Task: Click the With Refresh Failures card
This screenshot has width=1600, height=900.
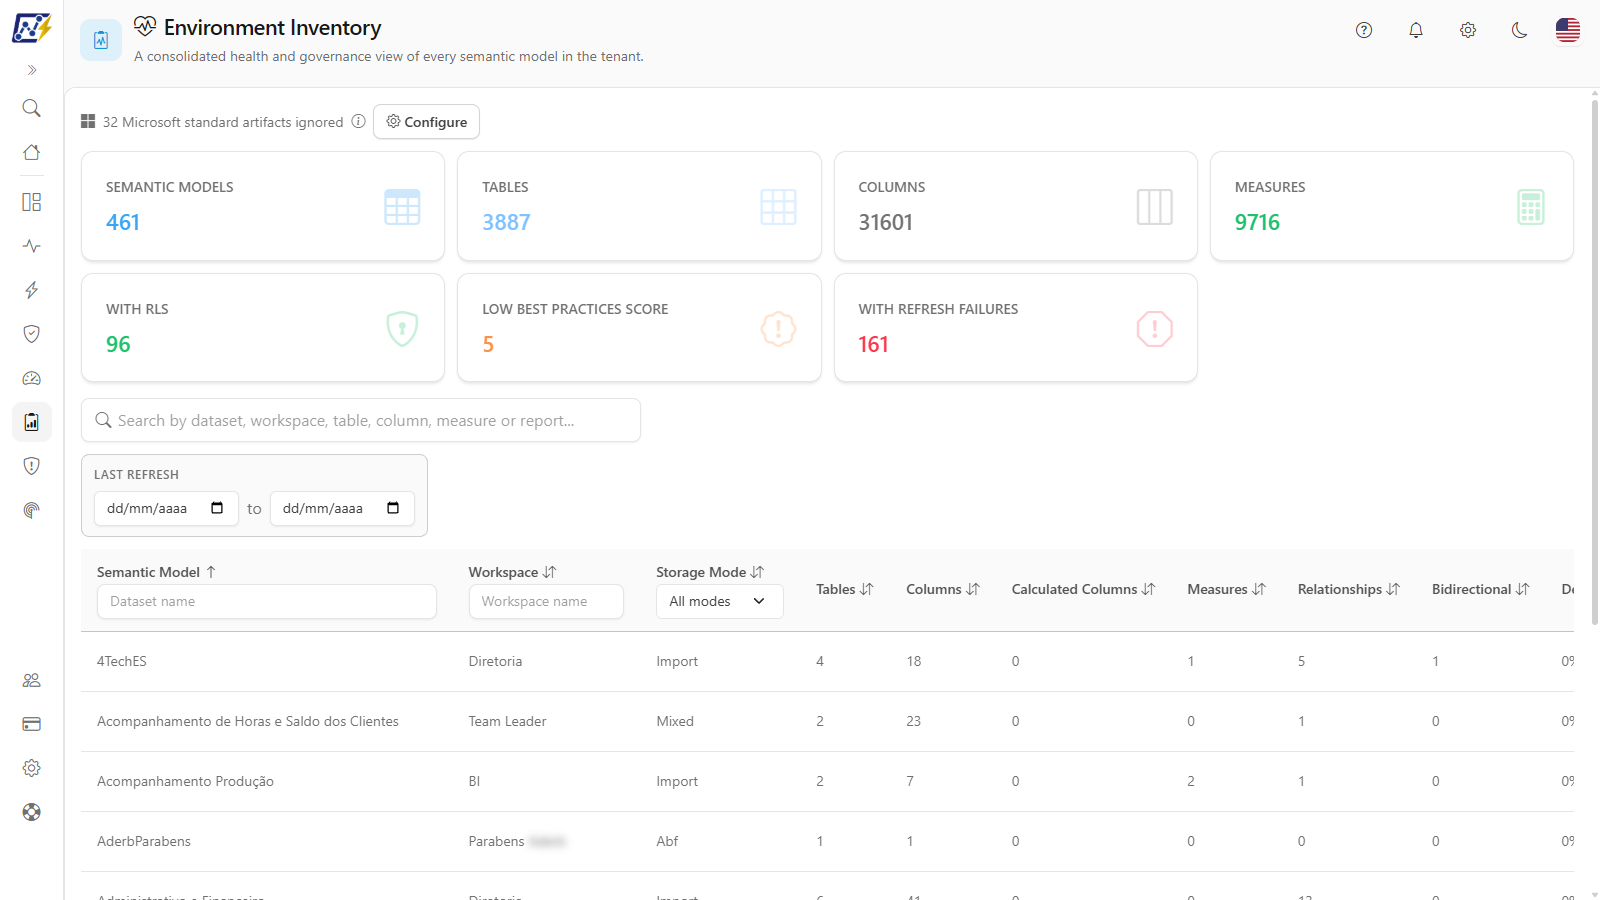Action: coord(1016,328)
